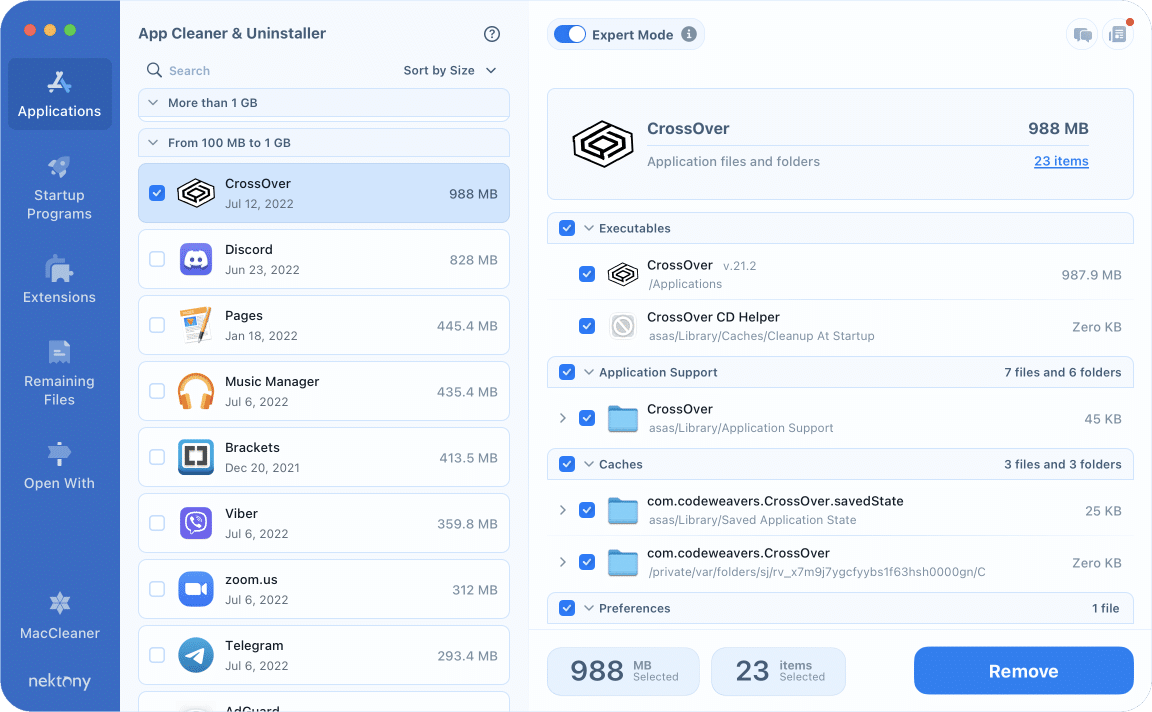Image resolution: width=1152 pixels, height=712 pixels.
Task: Expand the CrossOver Application Support folder
Action: point(563,418)
